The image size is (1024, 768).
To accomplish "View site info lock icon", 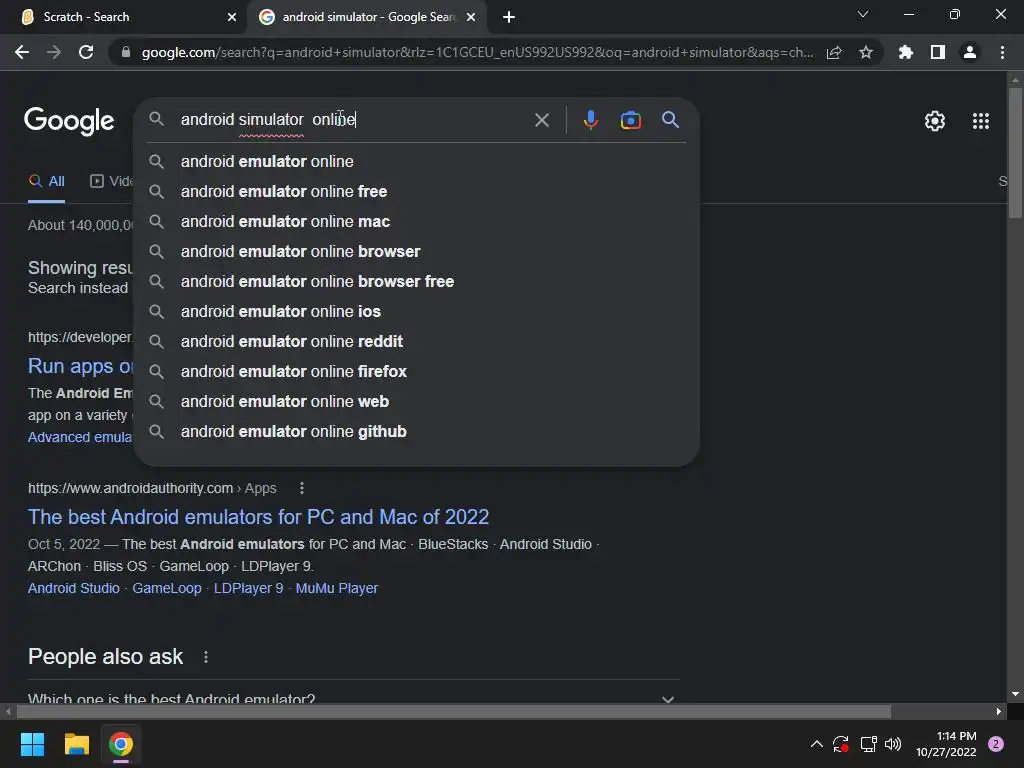I will [125, 52].
